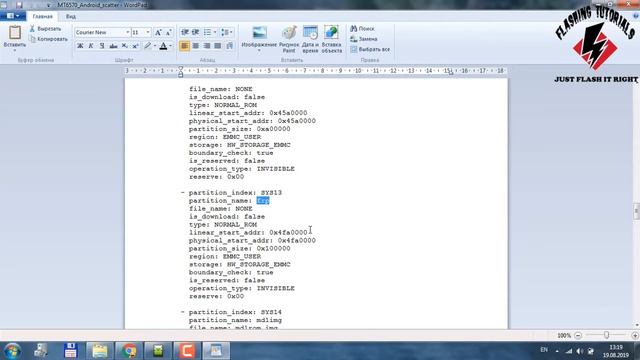
Task: Expand the Вставить paste options arrow
Action: tap(15, 50)
